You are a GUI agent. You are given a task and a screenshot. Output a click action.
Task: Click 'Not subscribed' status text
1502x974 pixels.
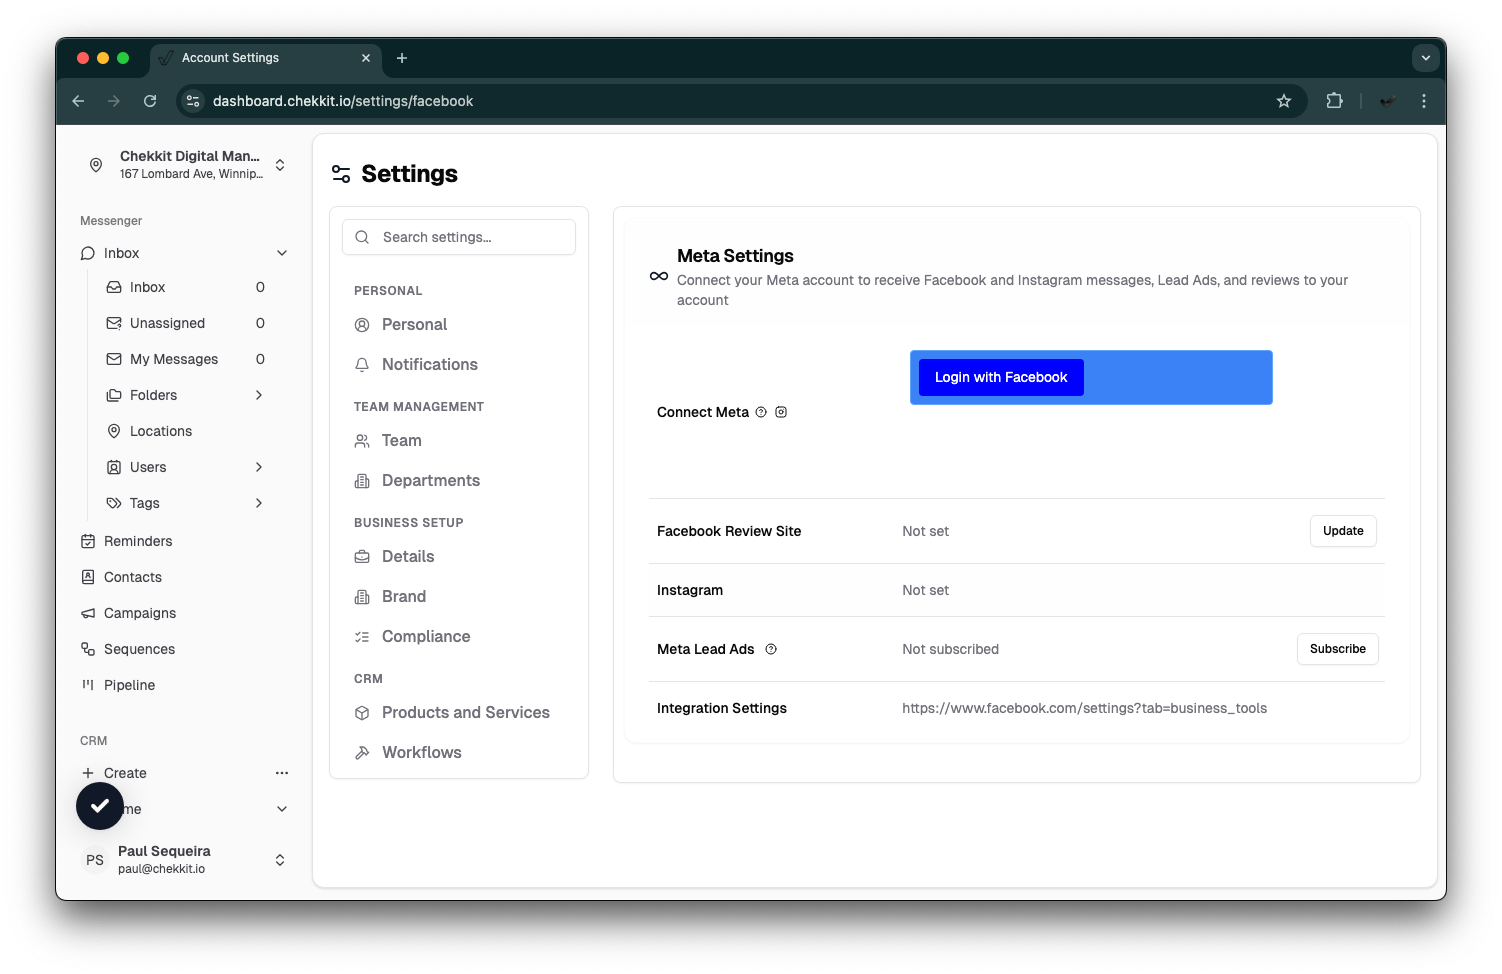(x=950, y=649)
